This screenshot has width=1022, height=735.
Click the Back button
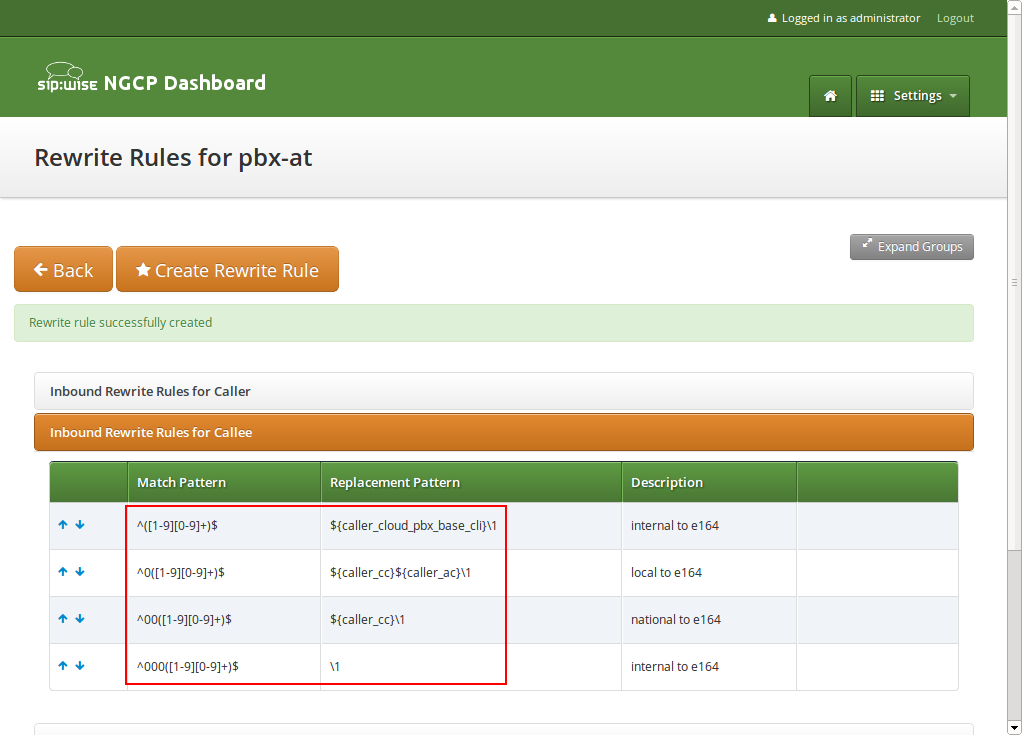[63, 270]
